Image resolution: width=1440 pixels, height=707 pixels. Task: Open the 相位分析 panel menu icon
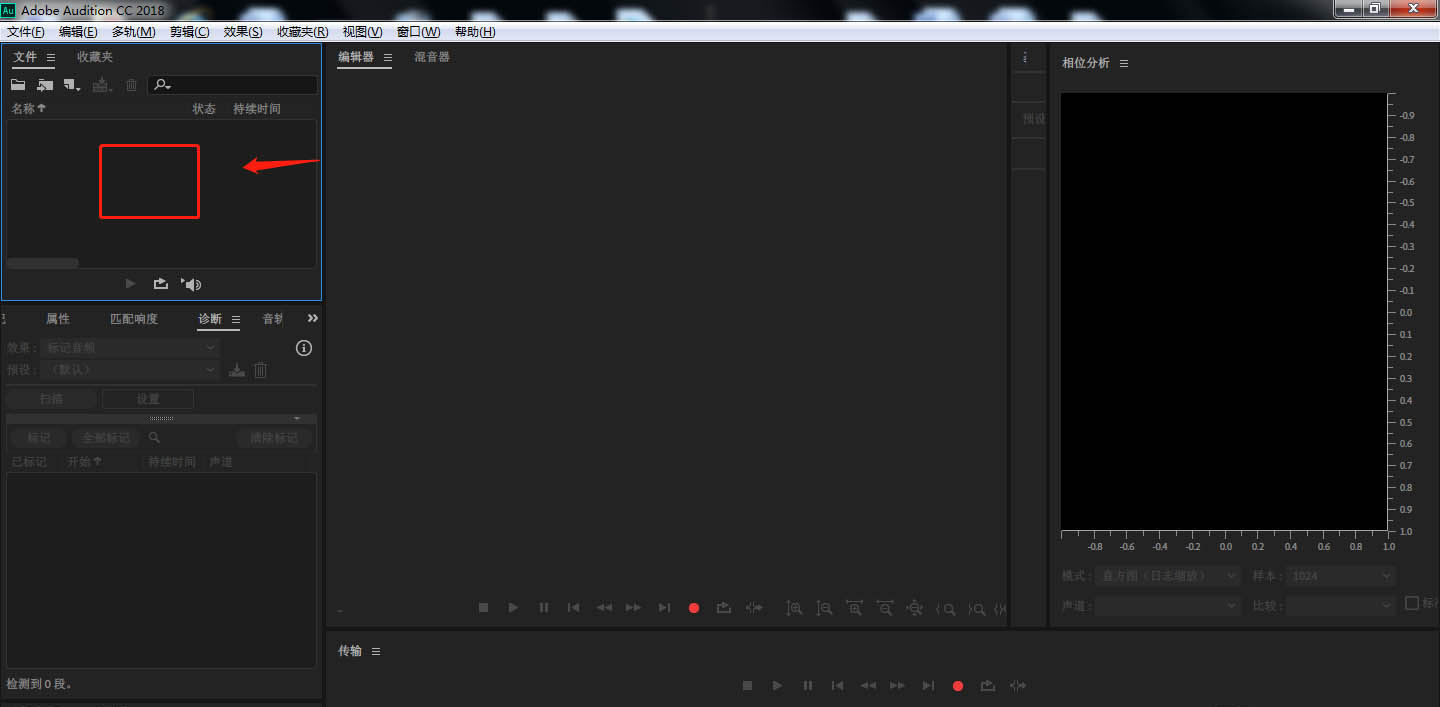pyautogui.click(x=1124, y=63)
